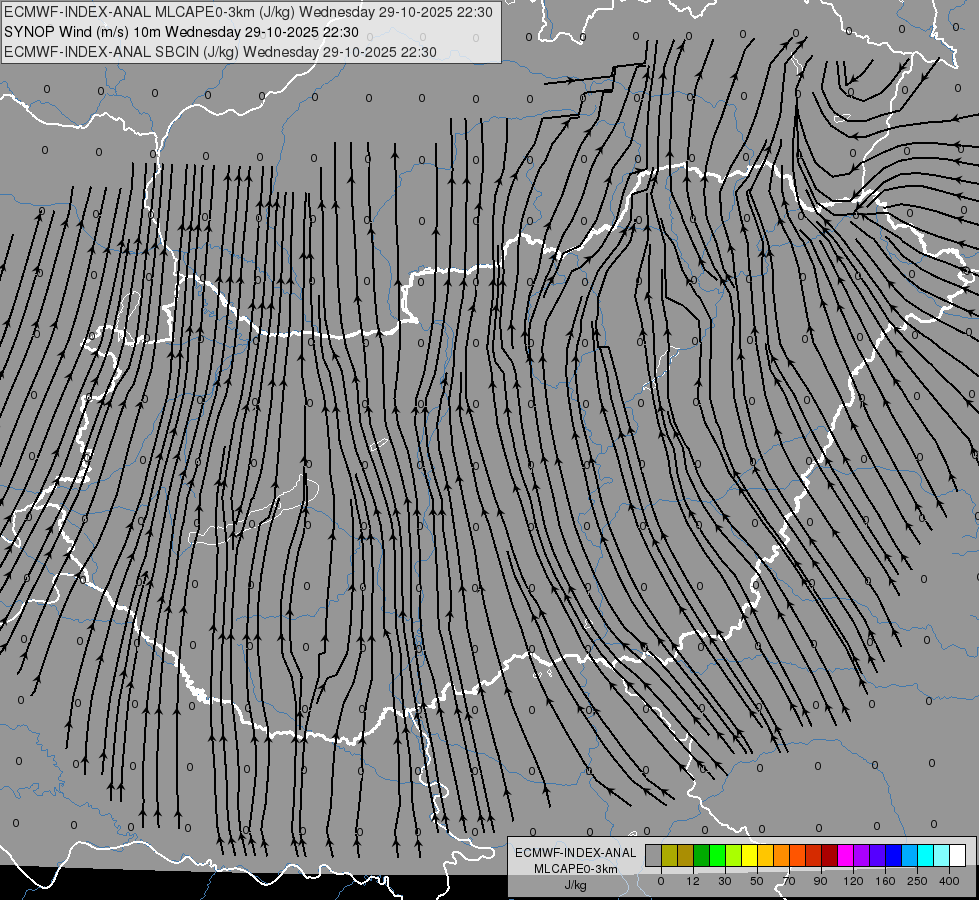Click the MLCAPE0-3km legend label
The width and height of the screenshot is (979, 900).
point(575,869)
